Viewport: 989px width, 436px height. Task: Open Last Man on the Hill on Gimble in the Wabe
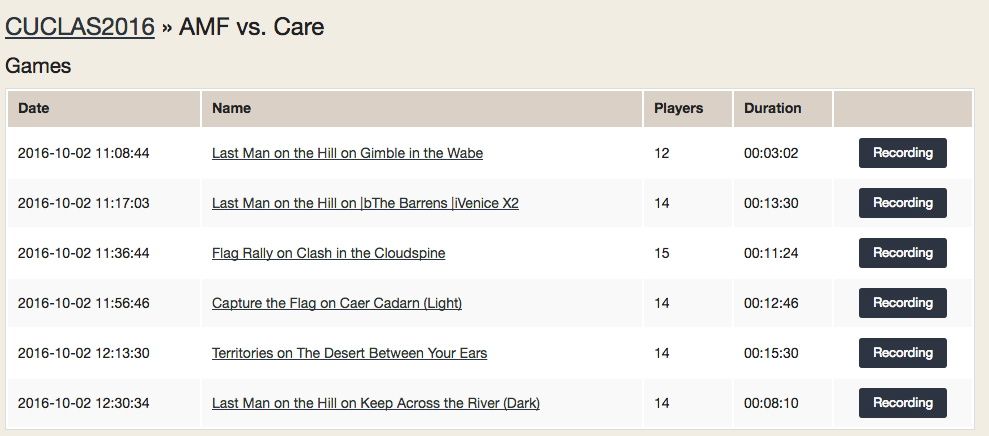click(x=347, y=153)
